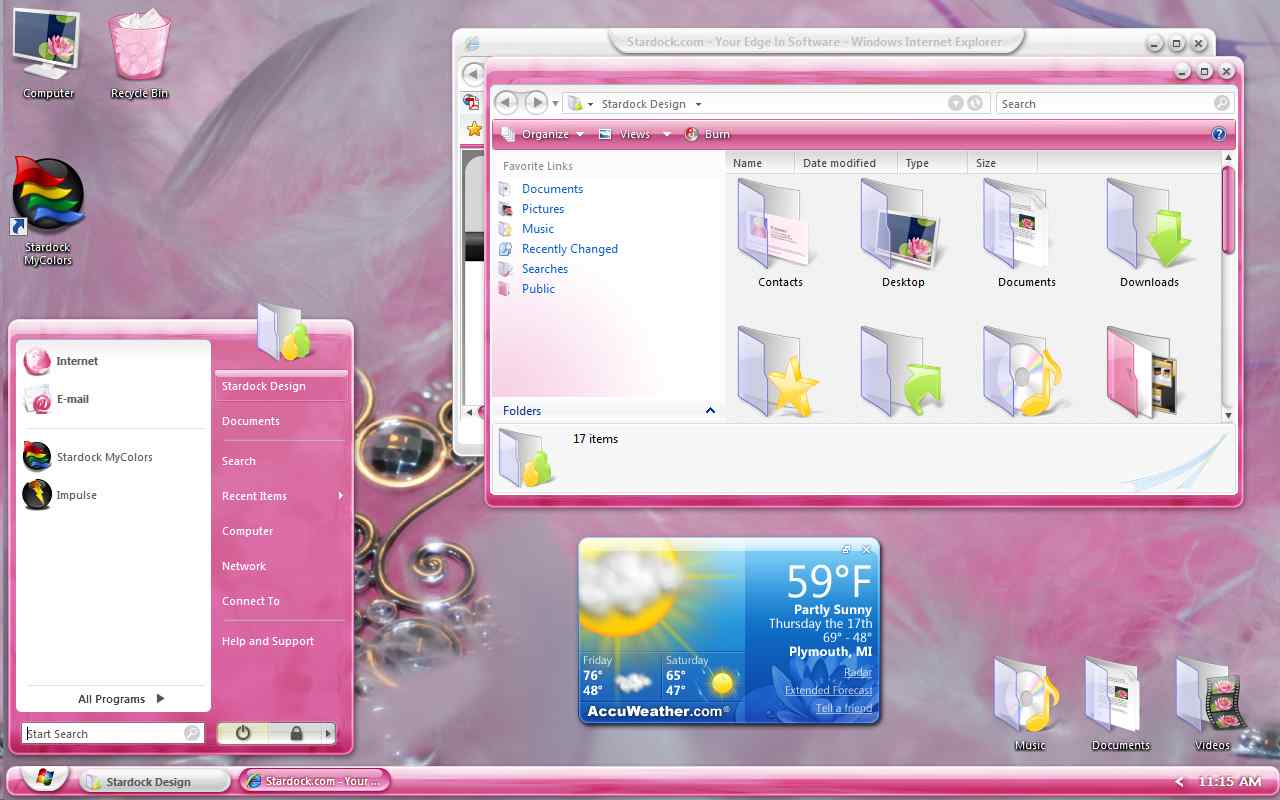Click the Burn toolbar button
Viewport: 1280px width, 800px height.
click(x=707, y=134)
